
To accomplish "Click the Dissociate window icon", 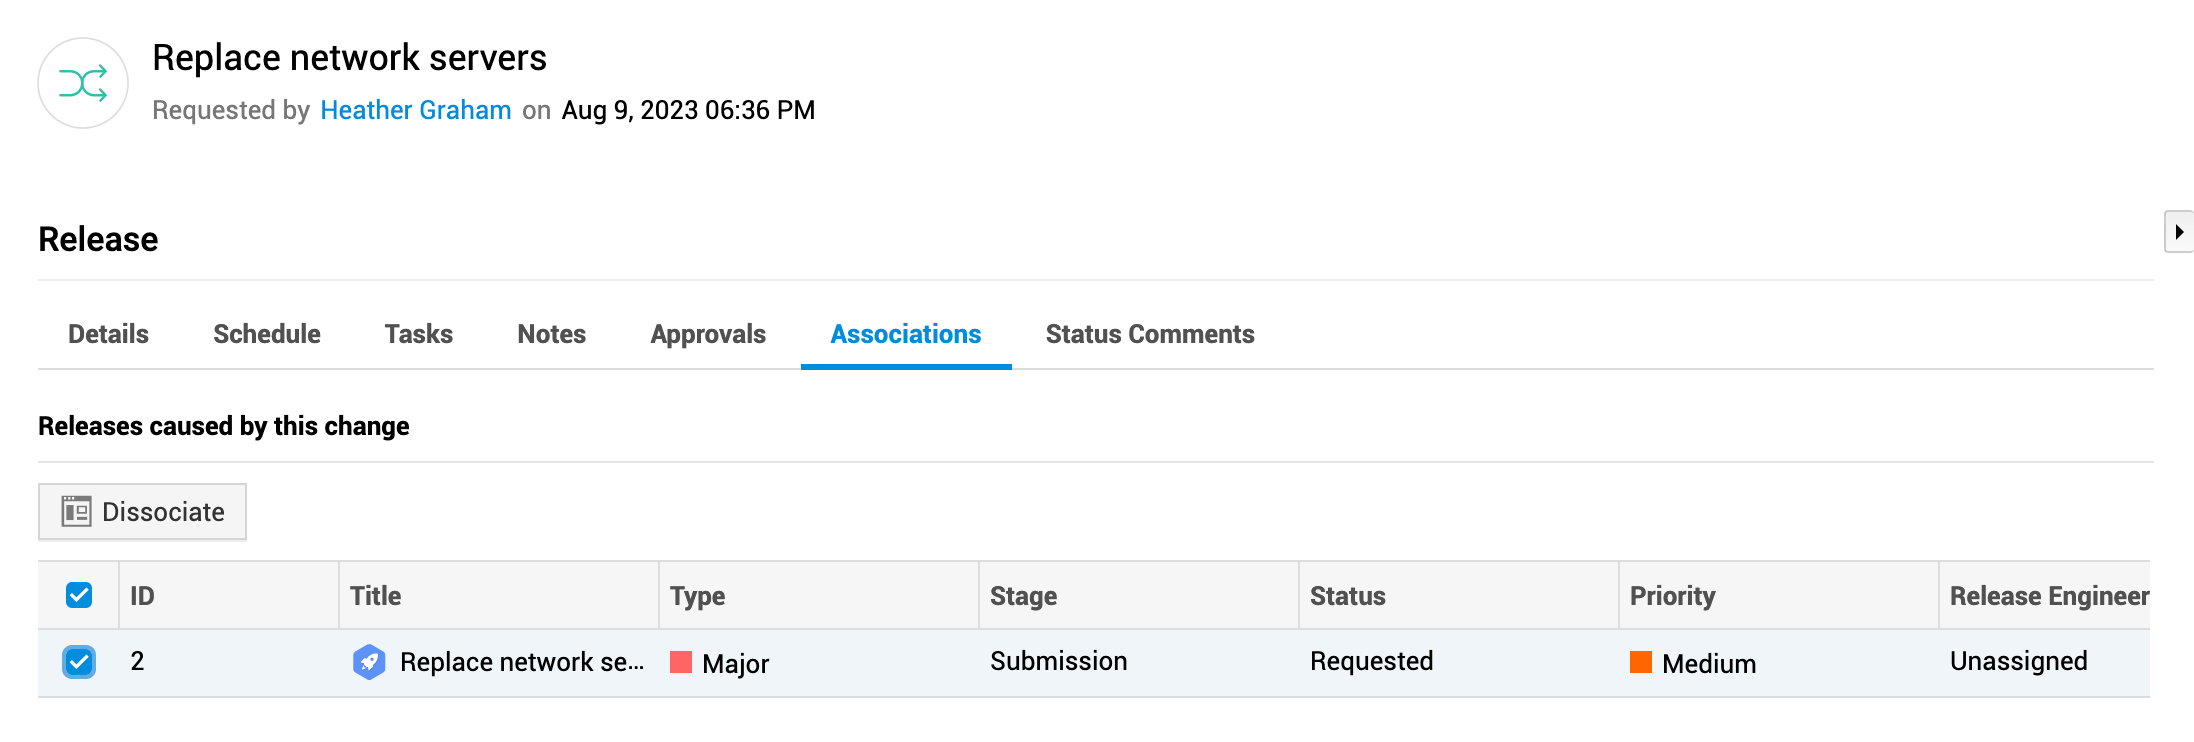I will click(76, 511).
